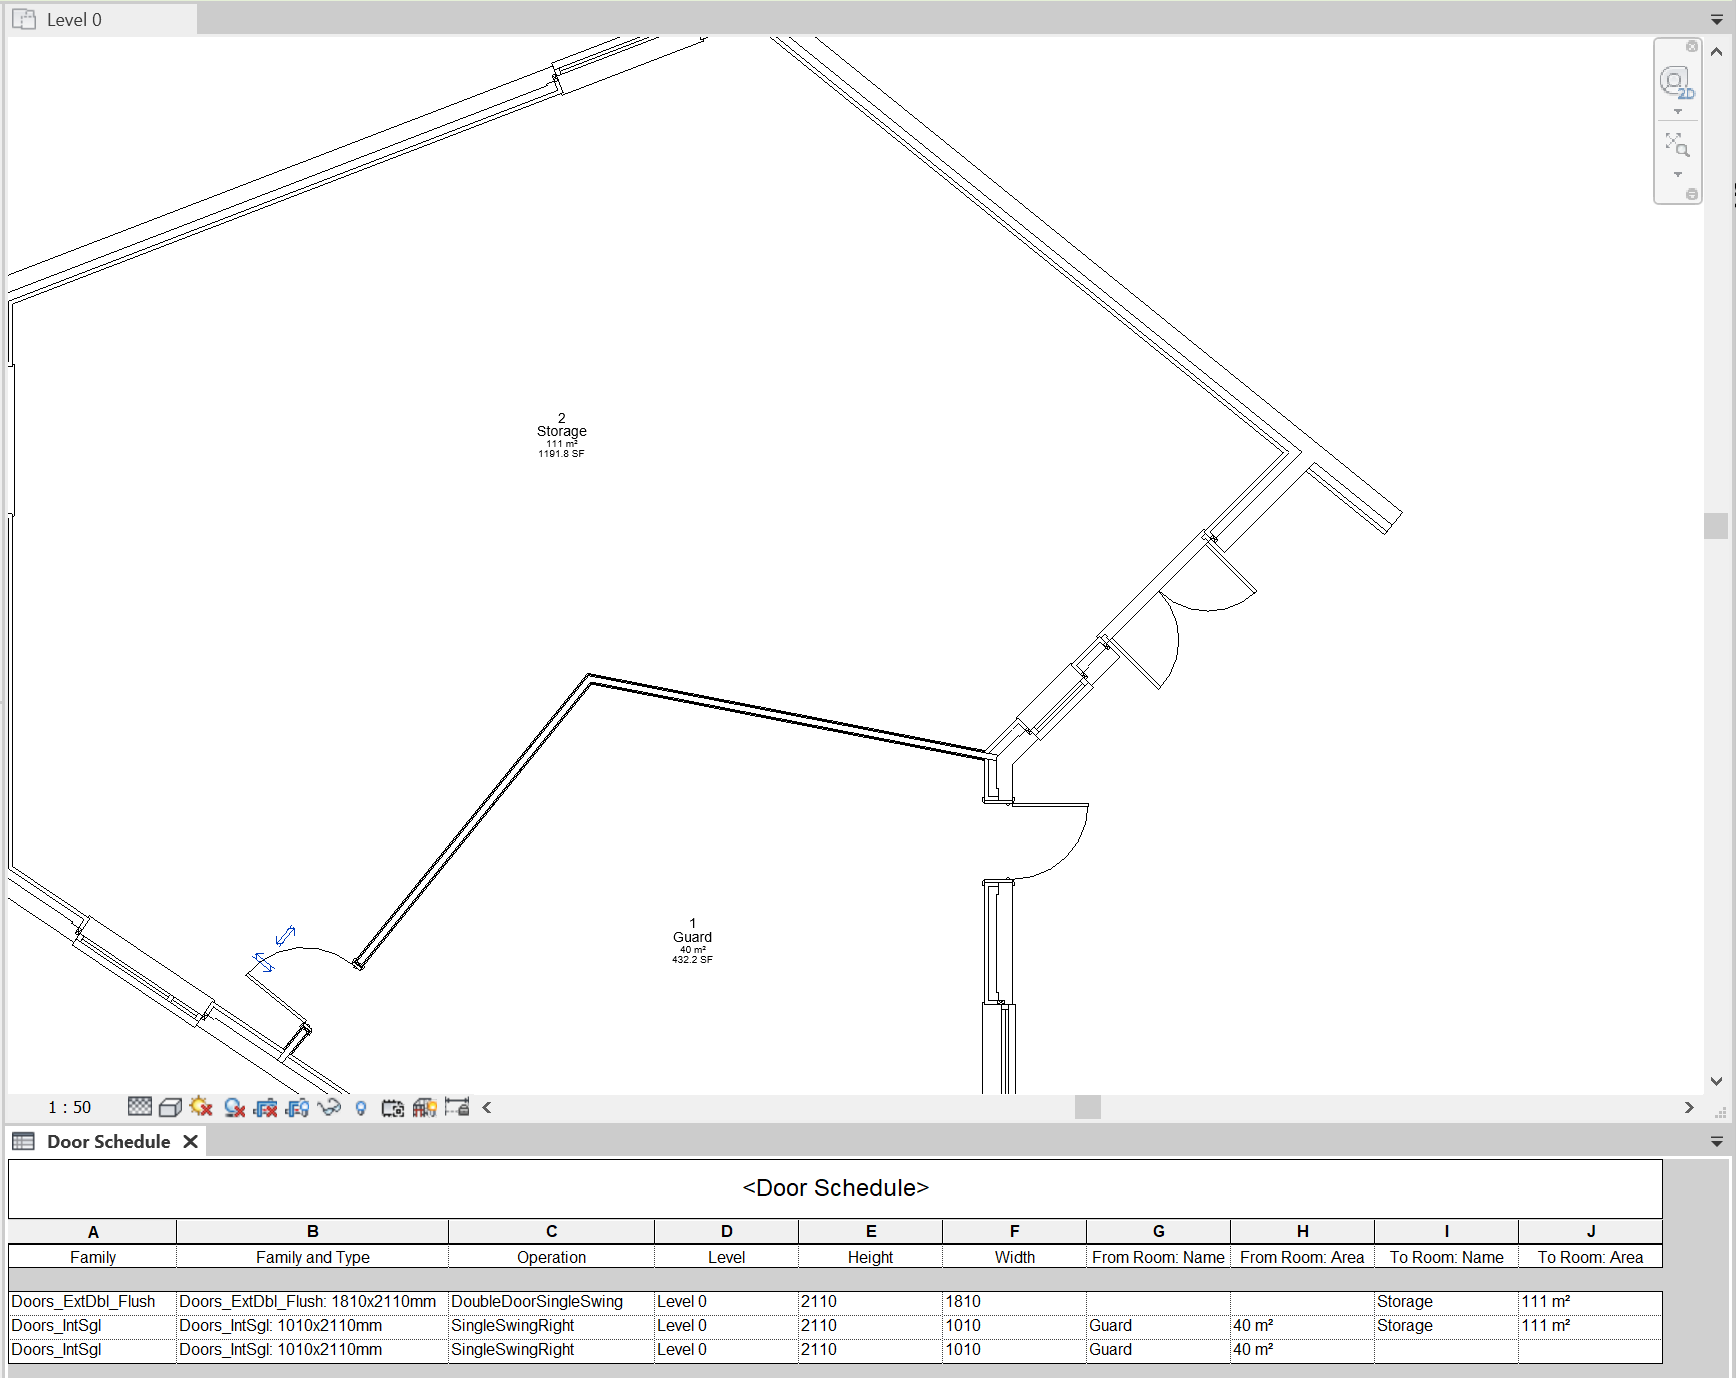Click the Temporary View Properties icon
1736x1378 pixels.
point(393,1107)
